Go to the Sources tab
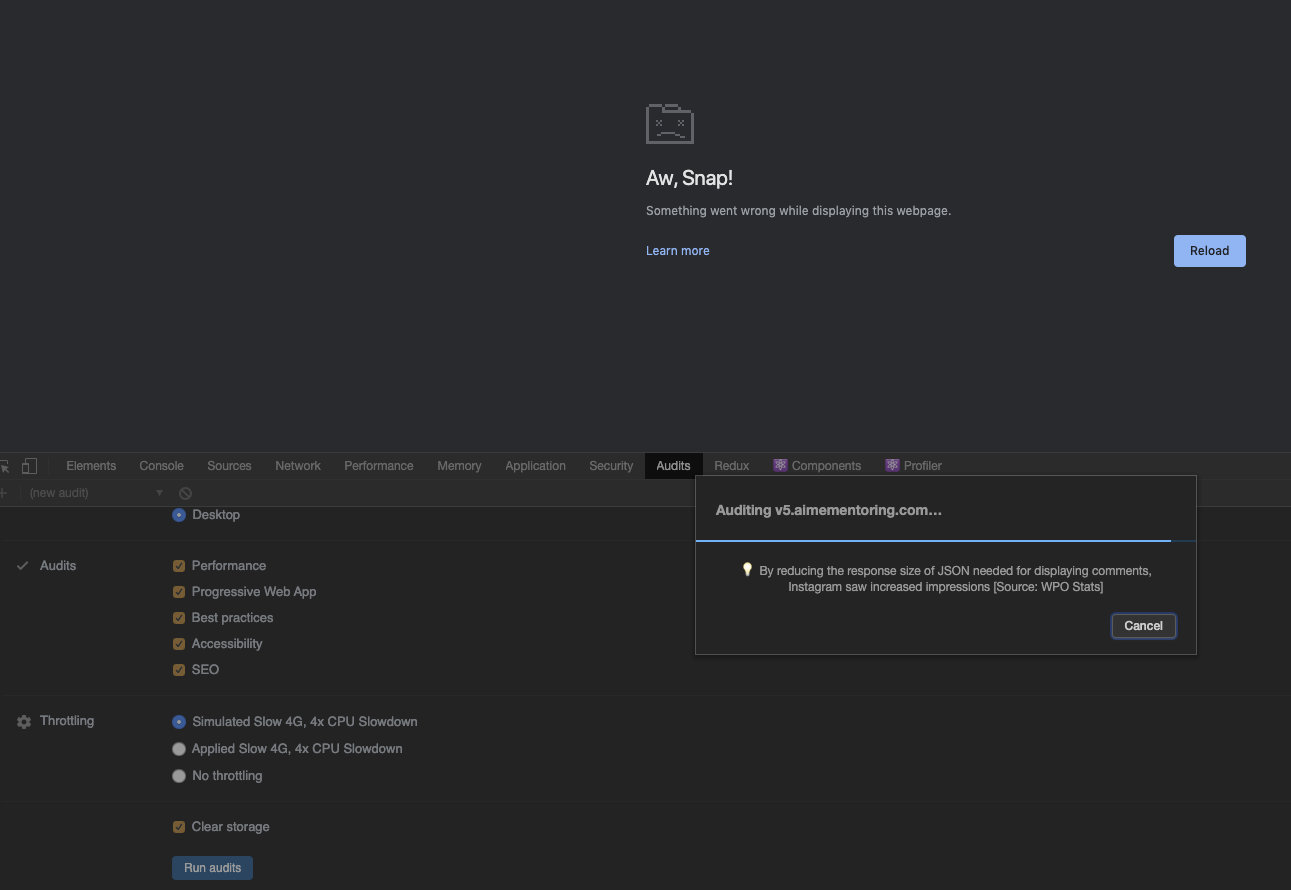 (229, 466)
